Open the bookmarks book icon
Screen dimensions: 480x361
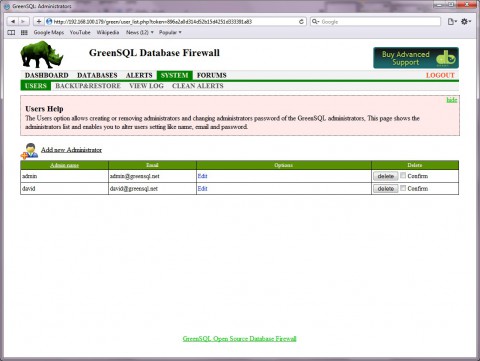pyautogui.click(x=11, y=32)
